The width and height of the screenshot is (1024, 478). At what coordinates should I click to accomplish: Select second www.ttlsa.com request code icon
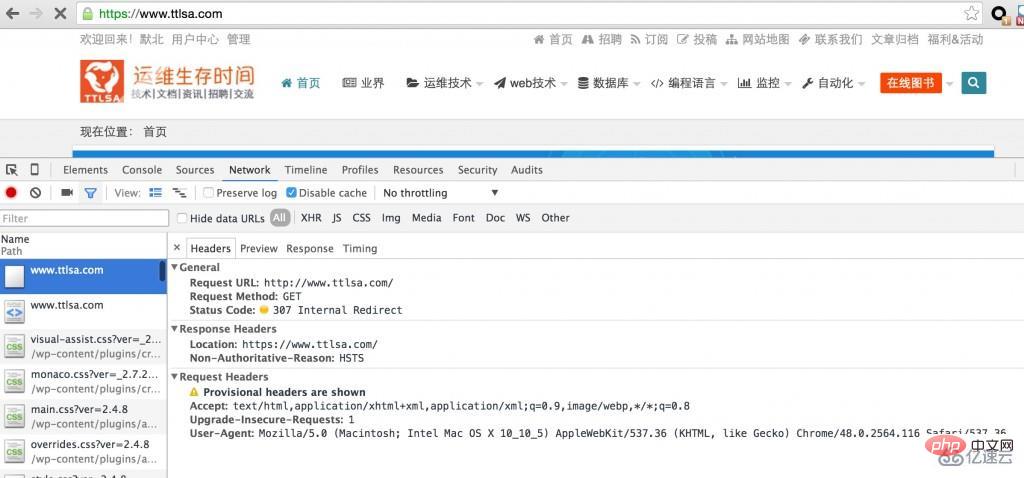click(x=14, y=312)
